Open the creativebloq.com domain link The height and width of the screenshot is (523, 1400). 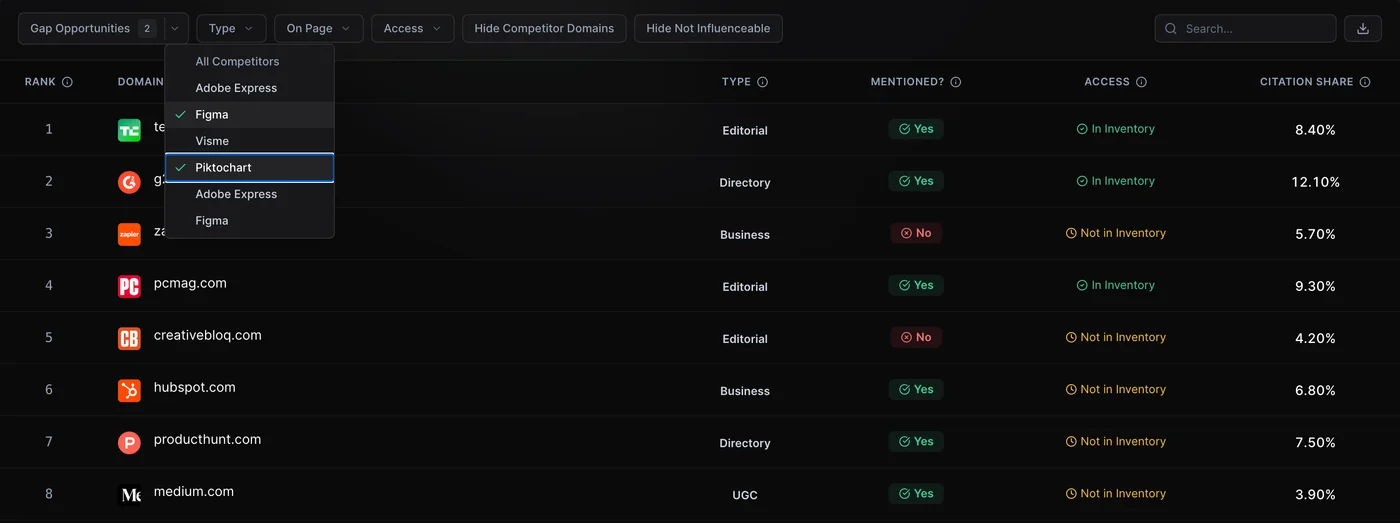pos(207,335)
